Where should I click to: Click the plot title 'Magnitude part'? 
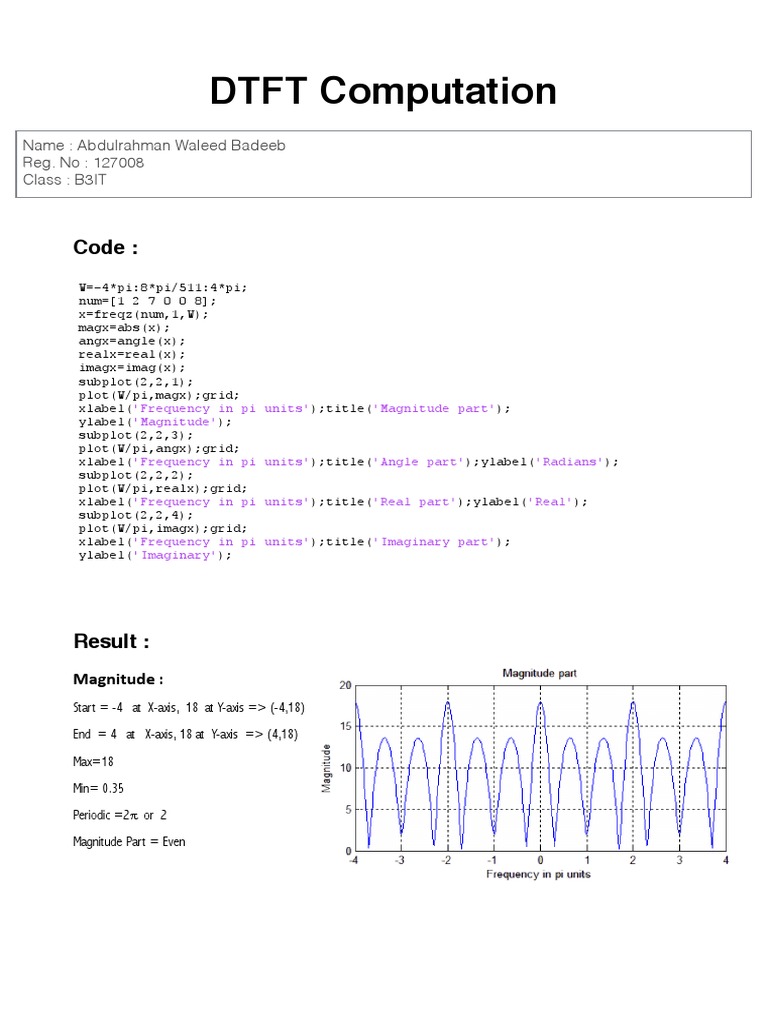pos(539,673)
